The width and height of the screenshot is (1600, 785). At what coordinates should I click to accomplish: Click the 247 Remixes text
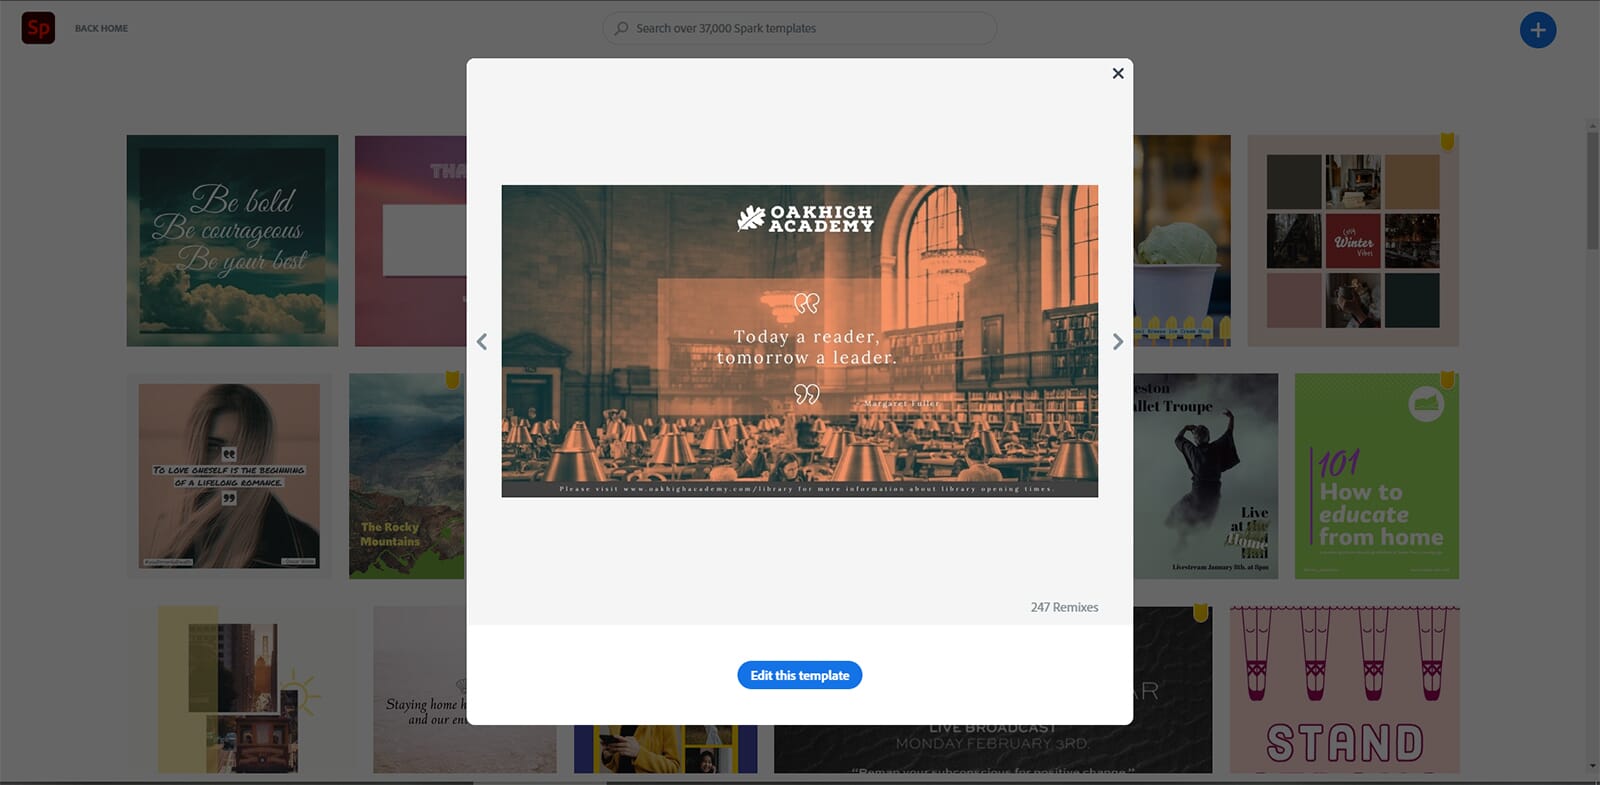coord(1064,607)
